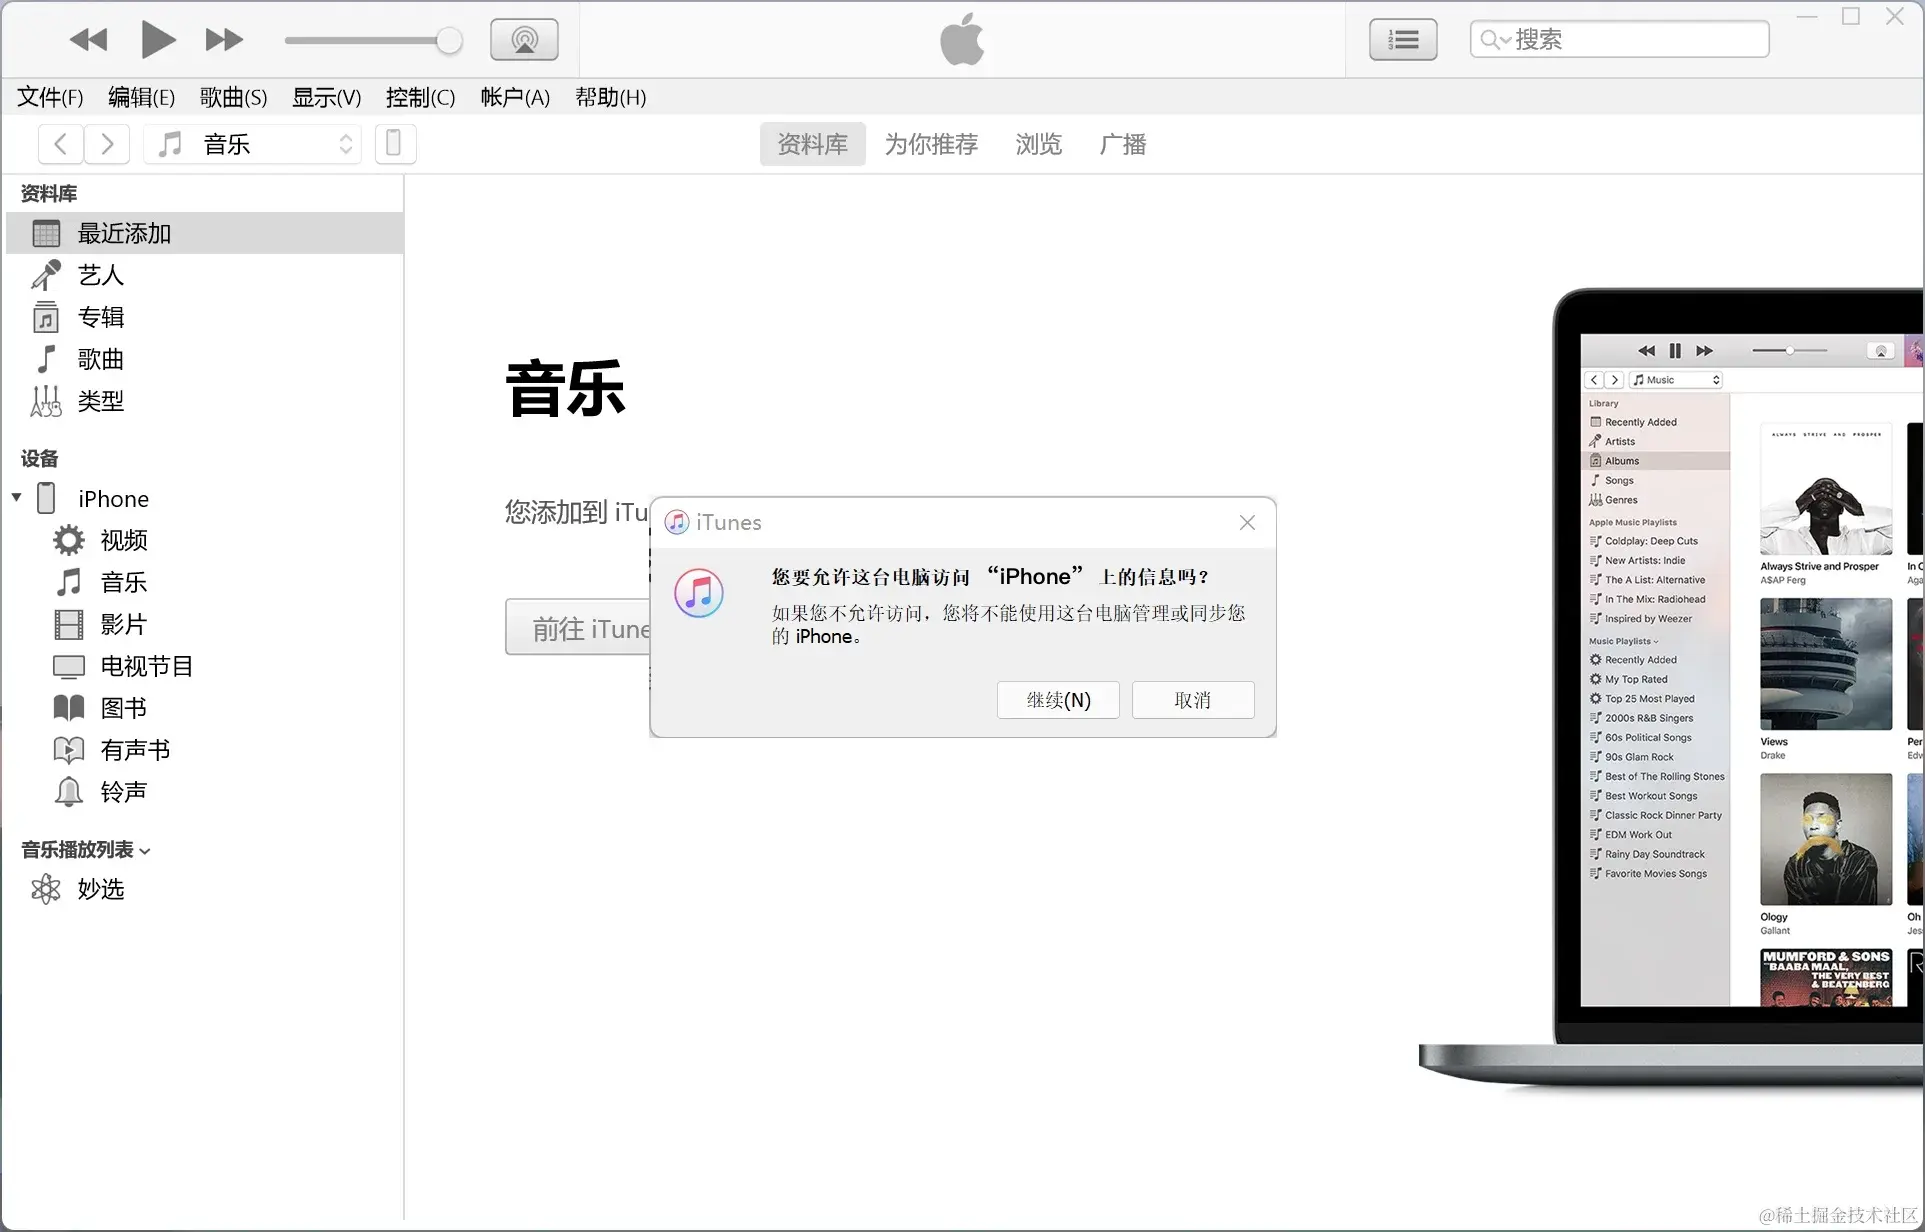Image resolution: width=1925 pixels, height=1232 pixels.
Task: Click the rewind previous track icon
Action: tap(88, 40)
